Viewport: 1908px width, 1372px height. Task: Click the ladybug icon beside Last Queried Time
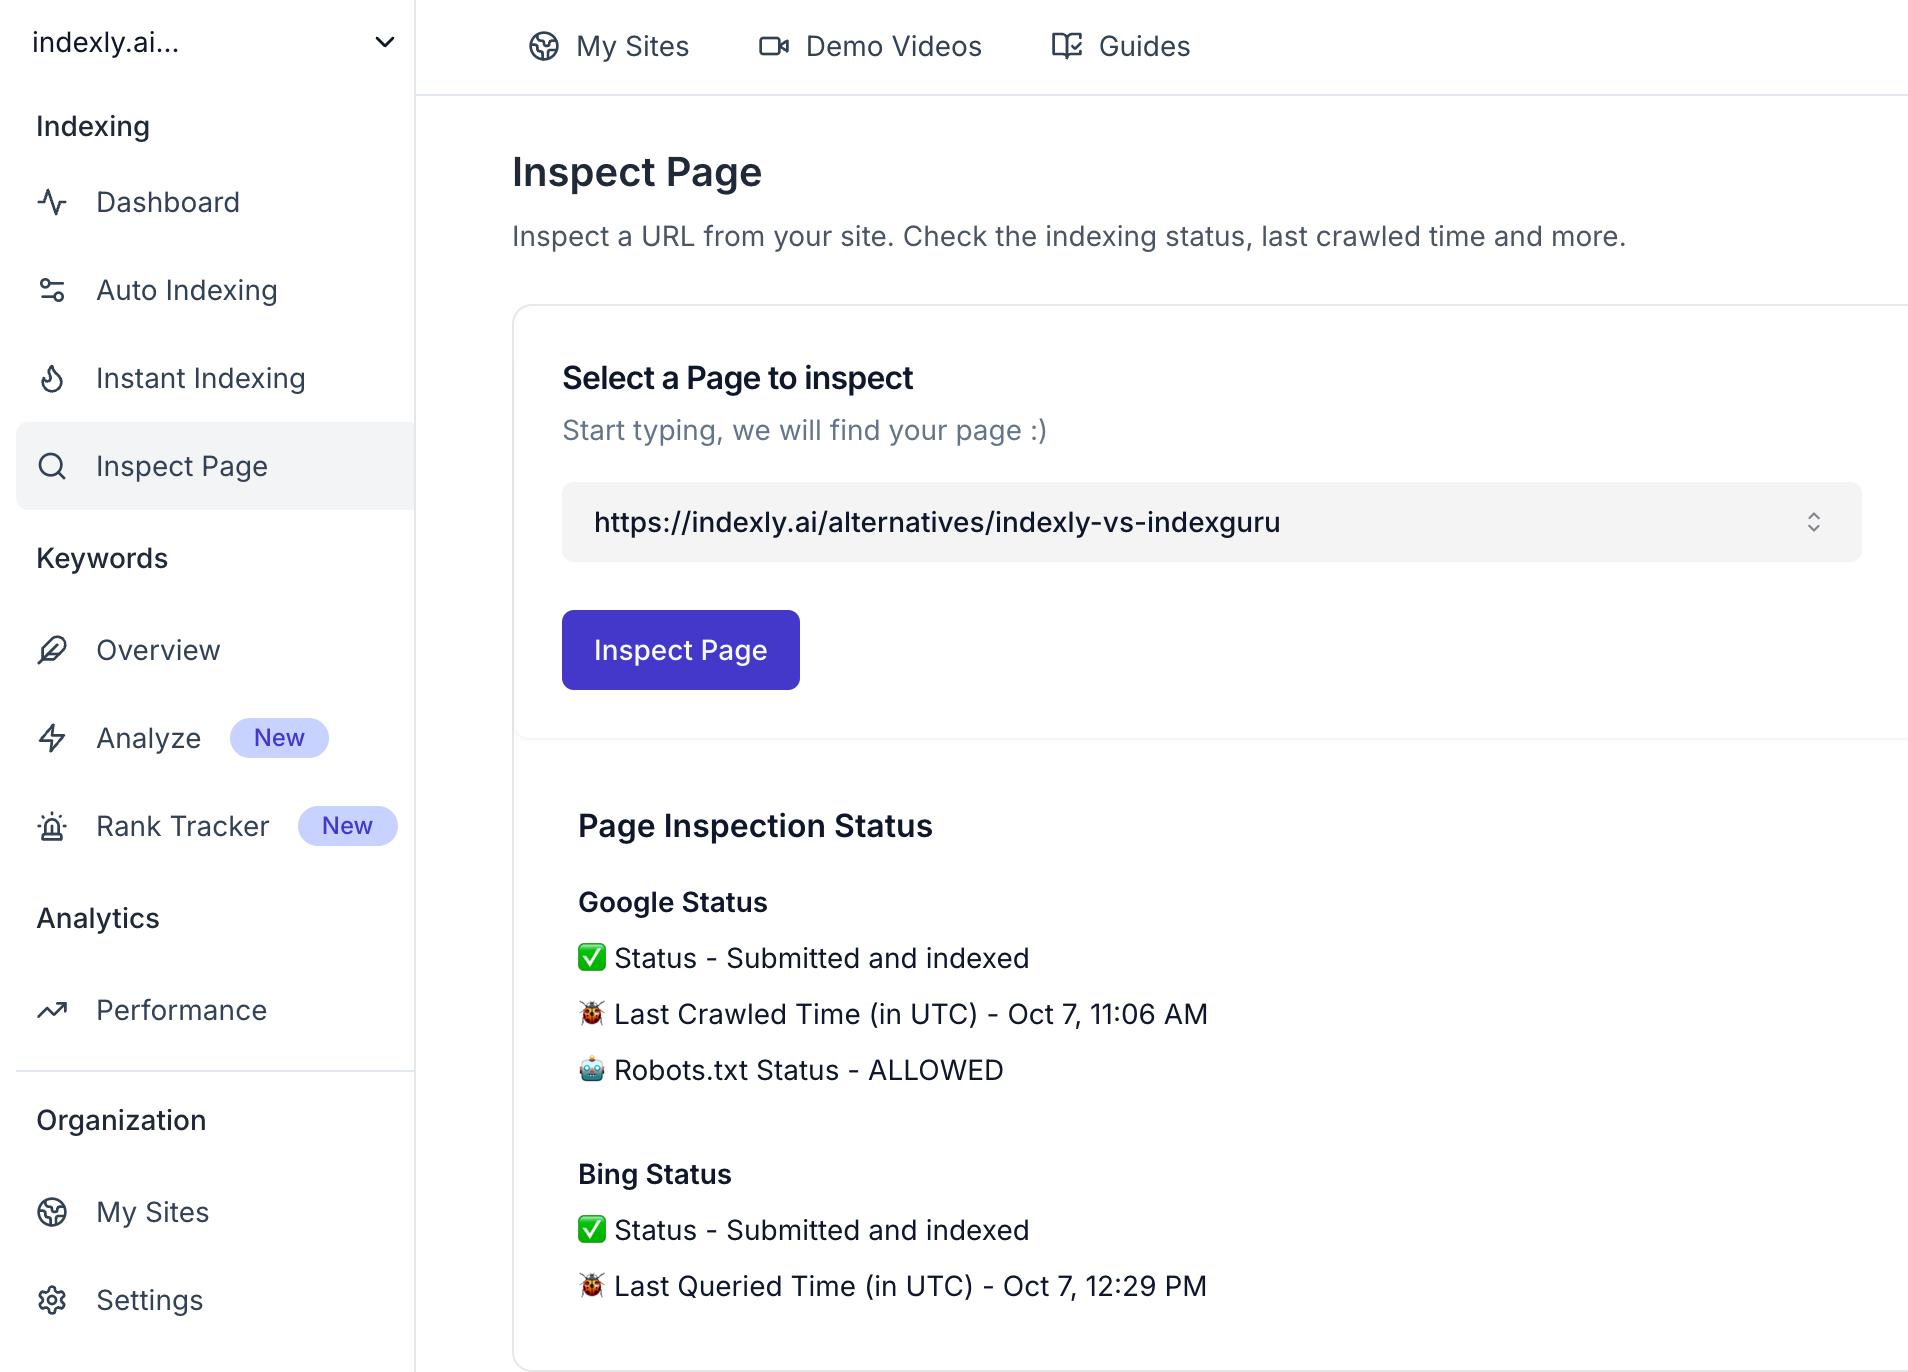[592, 1285]
